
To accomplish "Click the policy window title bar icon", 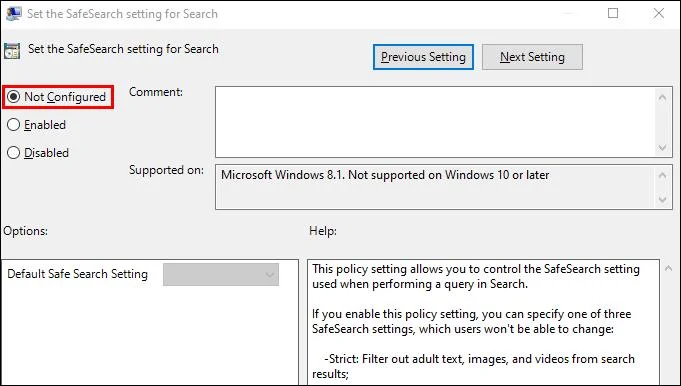I will click(13, 13).
